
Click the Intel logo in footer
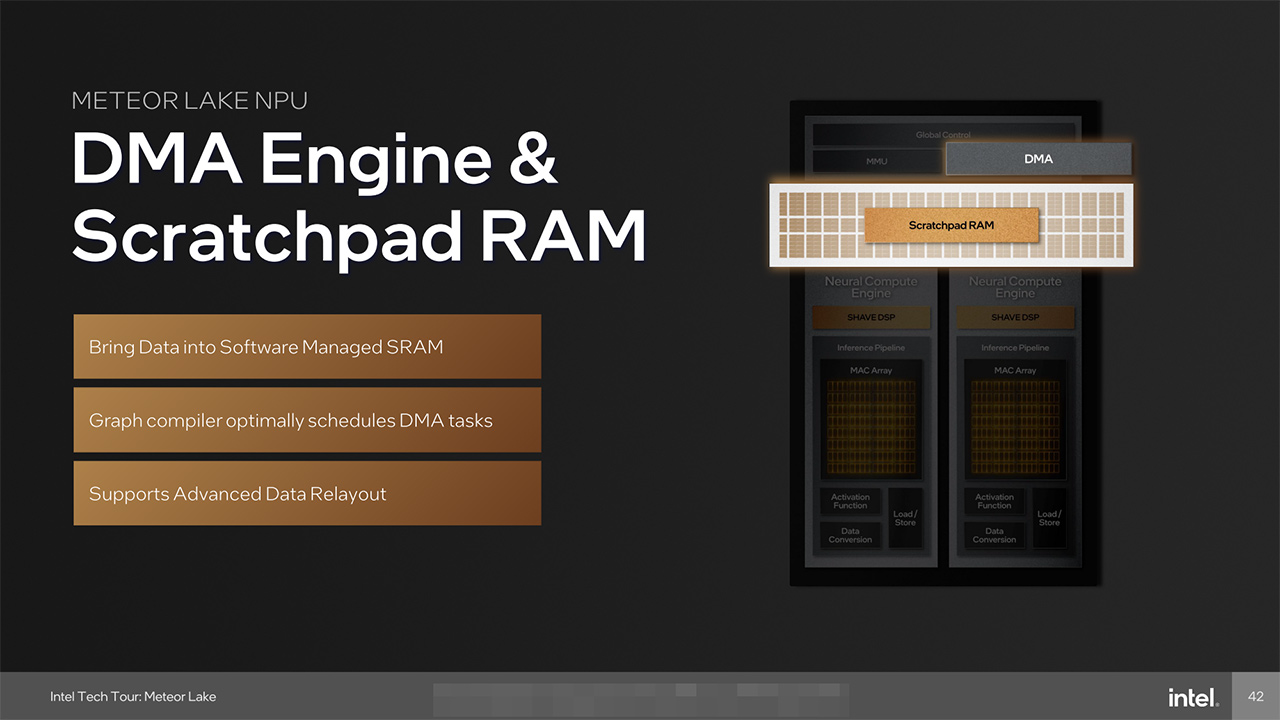pos(1192,697)
